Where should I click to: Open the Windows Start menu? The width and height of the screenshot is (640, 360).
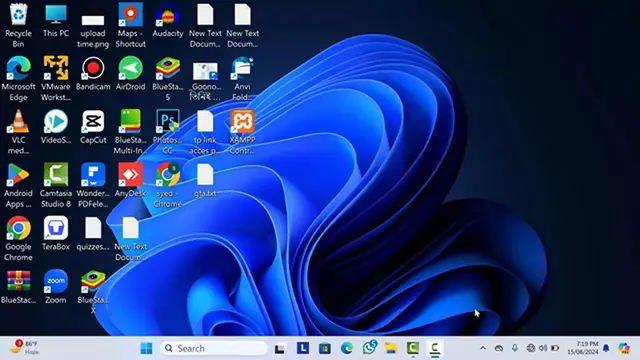[146, 348]
